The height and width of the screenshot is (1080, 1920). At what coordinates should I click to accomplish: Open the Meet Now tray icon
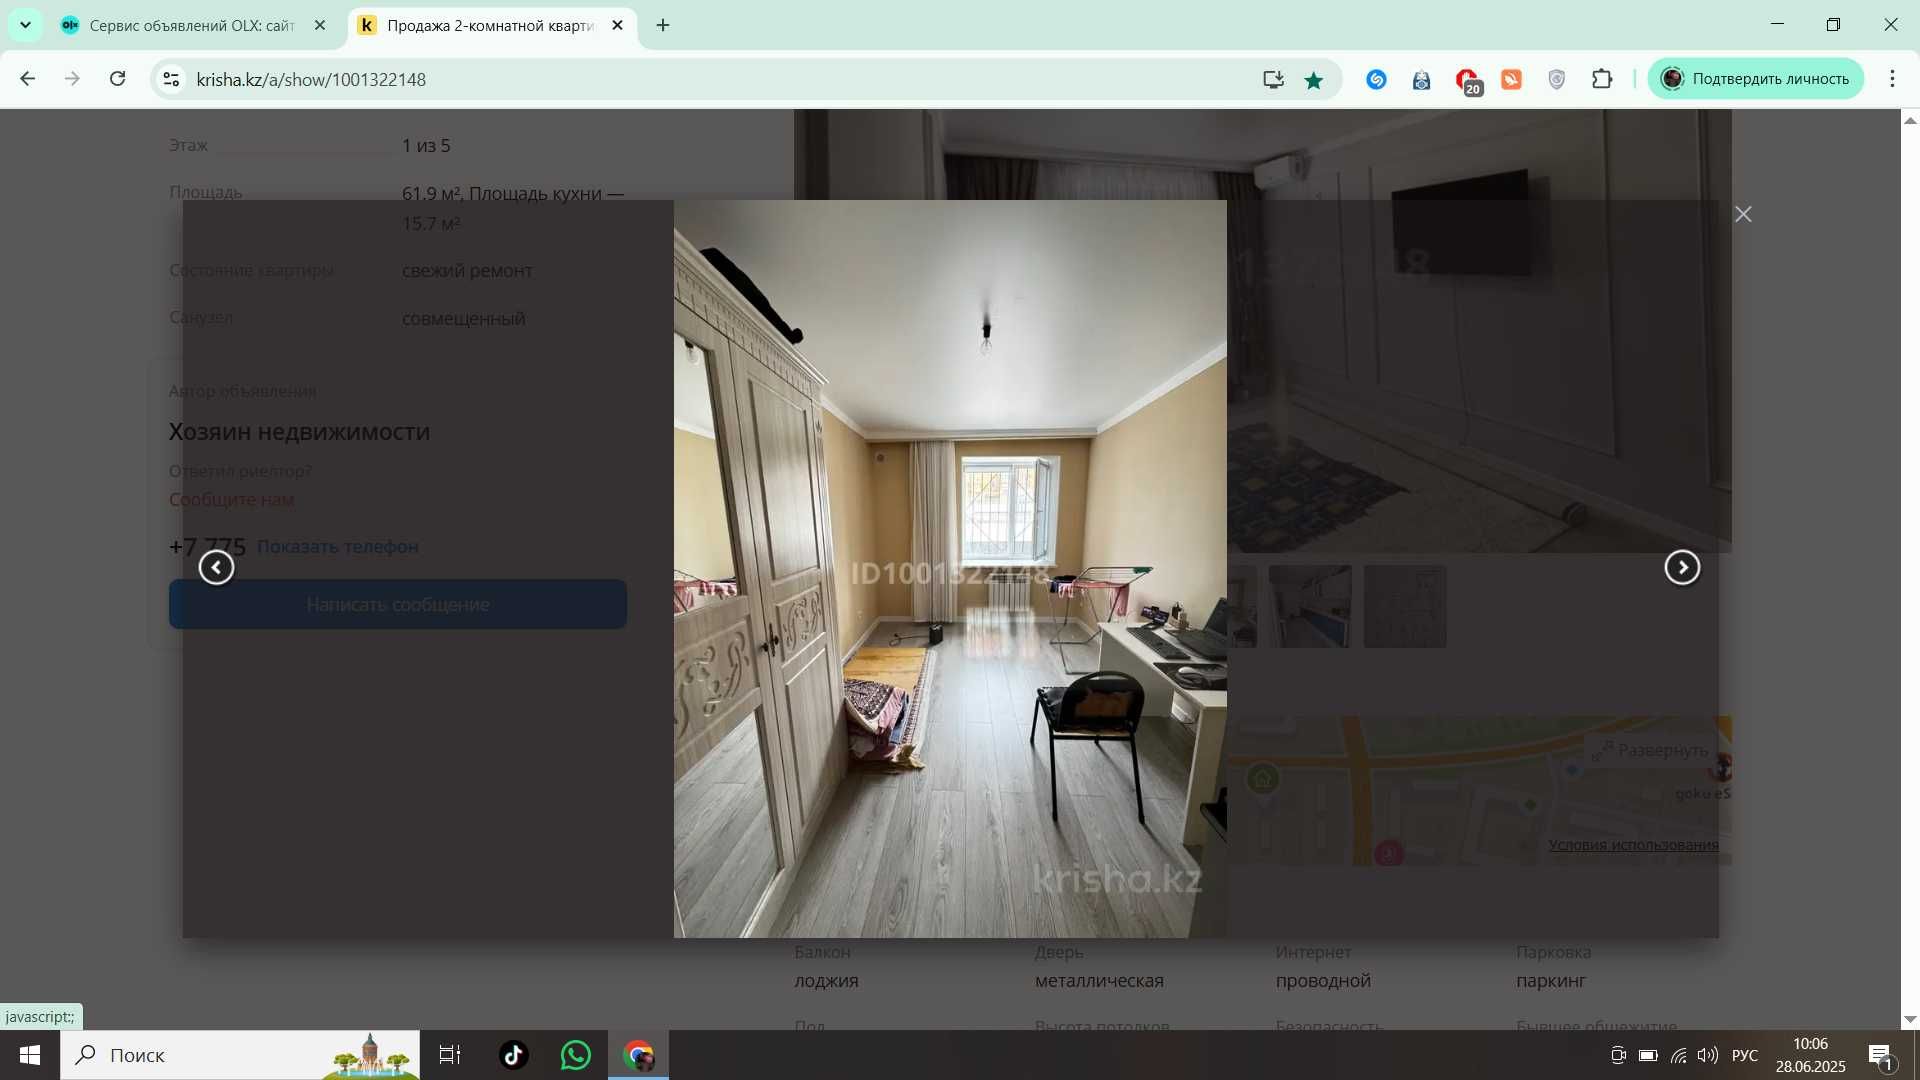pos(1618,1055)
